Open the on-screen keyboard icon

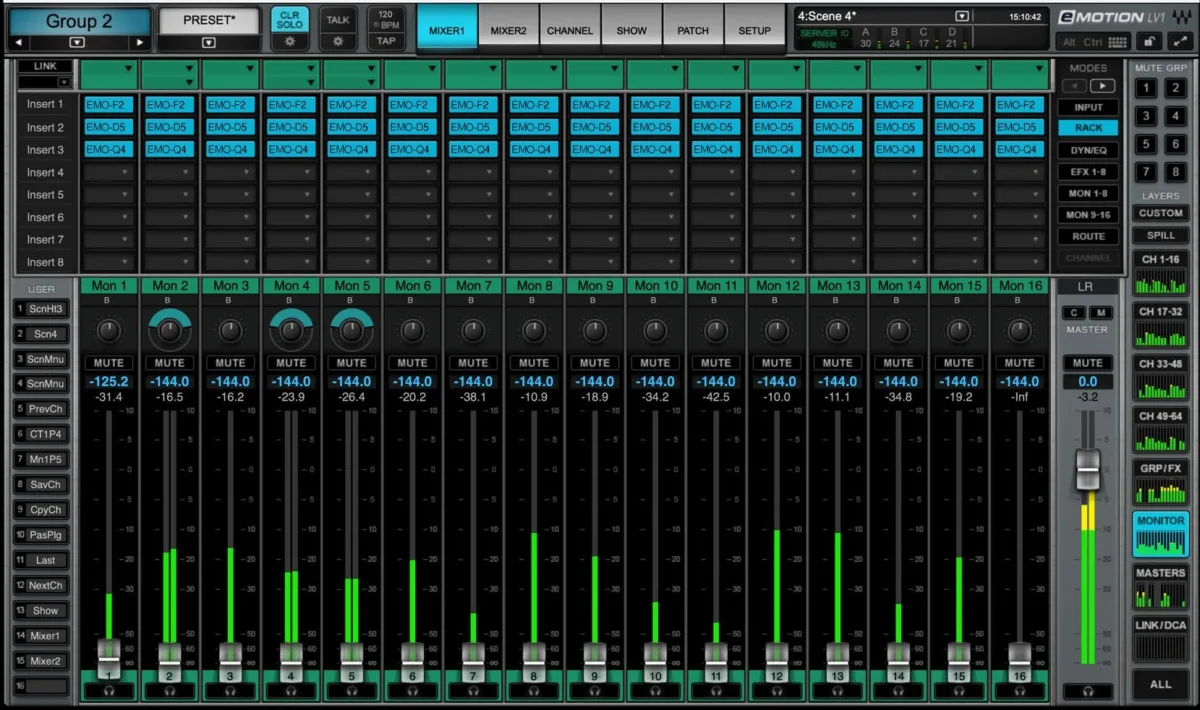point(1118,42)
